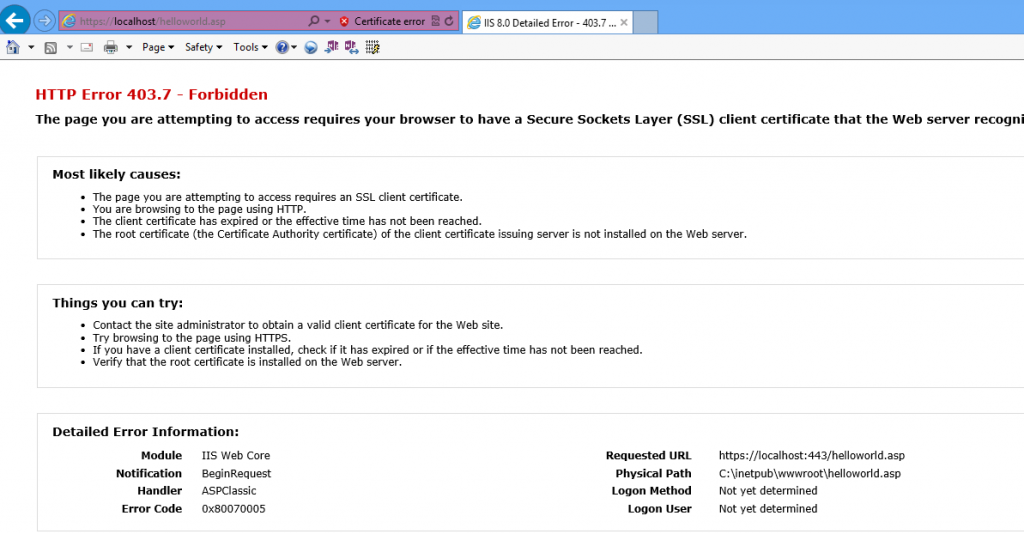The width and height of the screenshot is (1024, 534).
Task: Close the IIS 8.0 Detailed Error tab
Action: (624, 23)
